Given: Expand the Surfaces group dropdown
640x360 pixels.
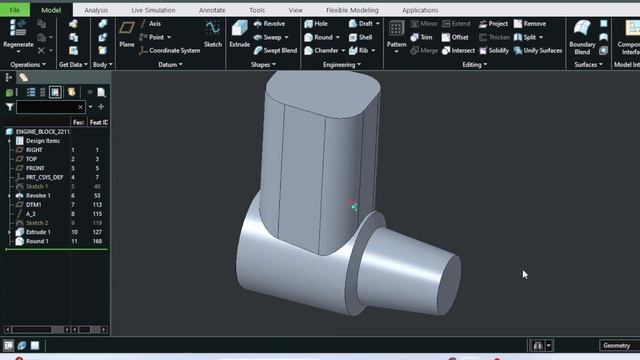Looking at the screenshot, I should (x=588, y=64).
